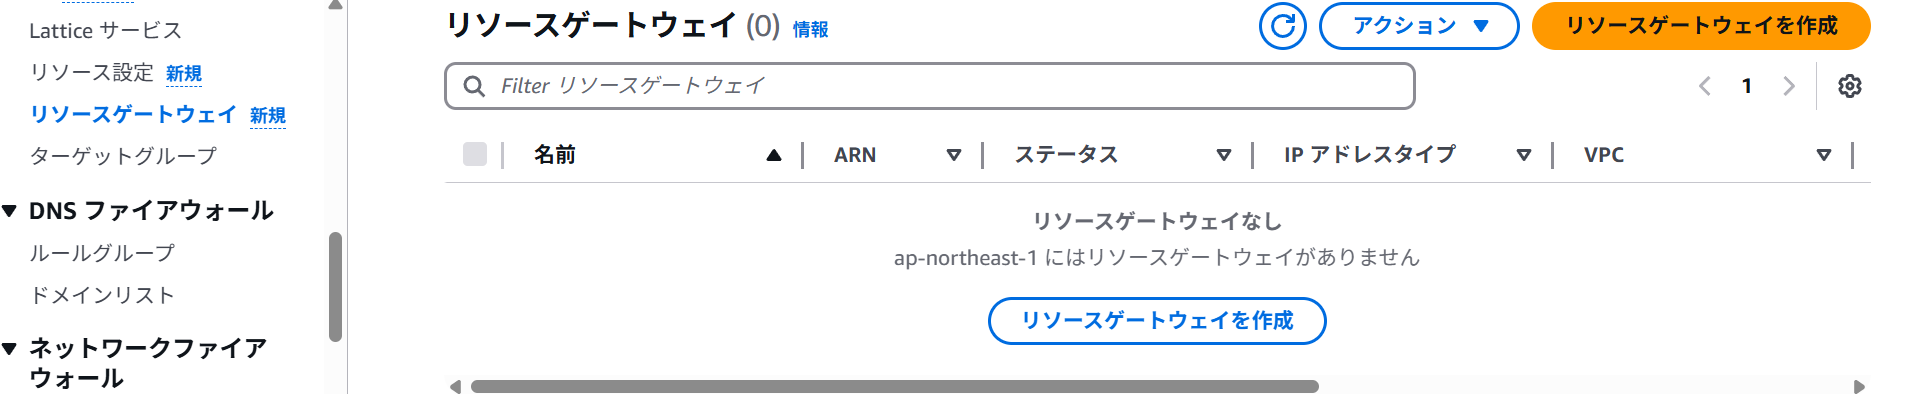Click orange リソースゲートウェイを作成 button
1905x394 pixels.
click(1701, 26)
